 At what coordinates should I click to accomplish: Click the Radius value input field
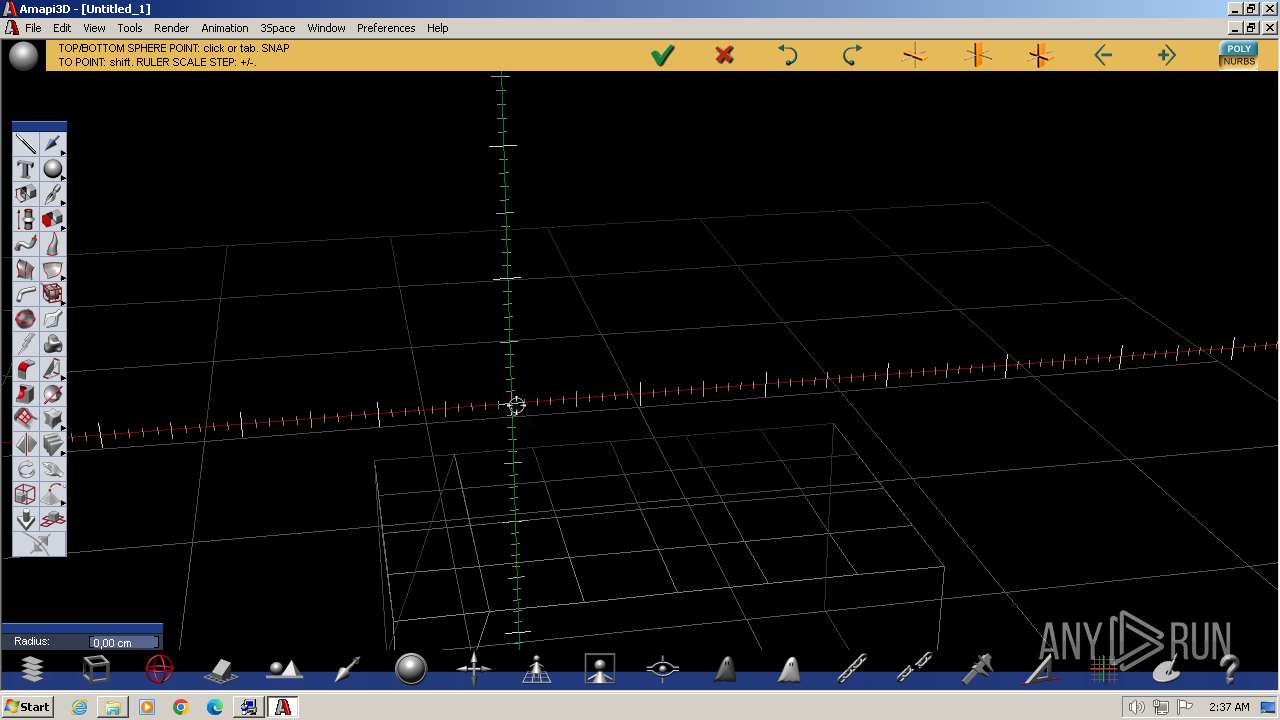[x=124, y=642]
